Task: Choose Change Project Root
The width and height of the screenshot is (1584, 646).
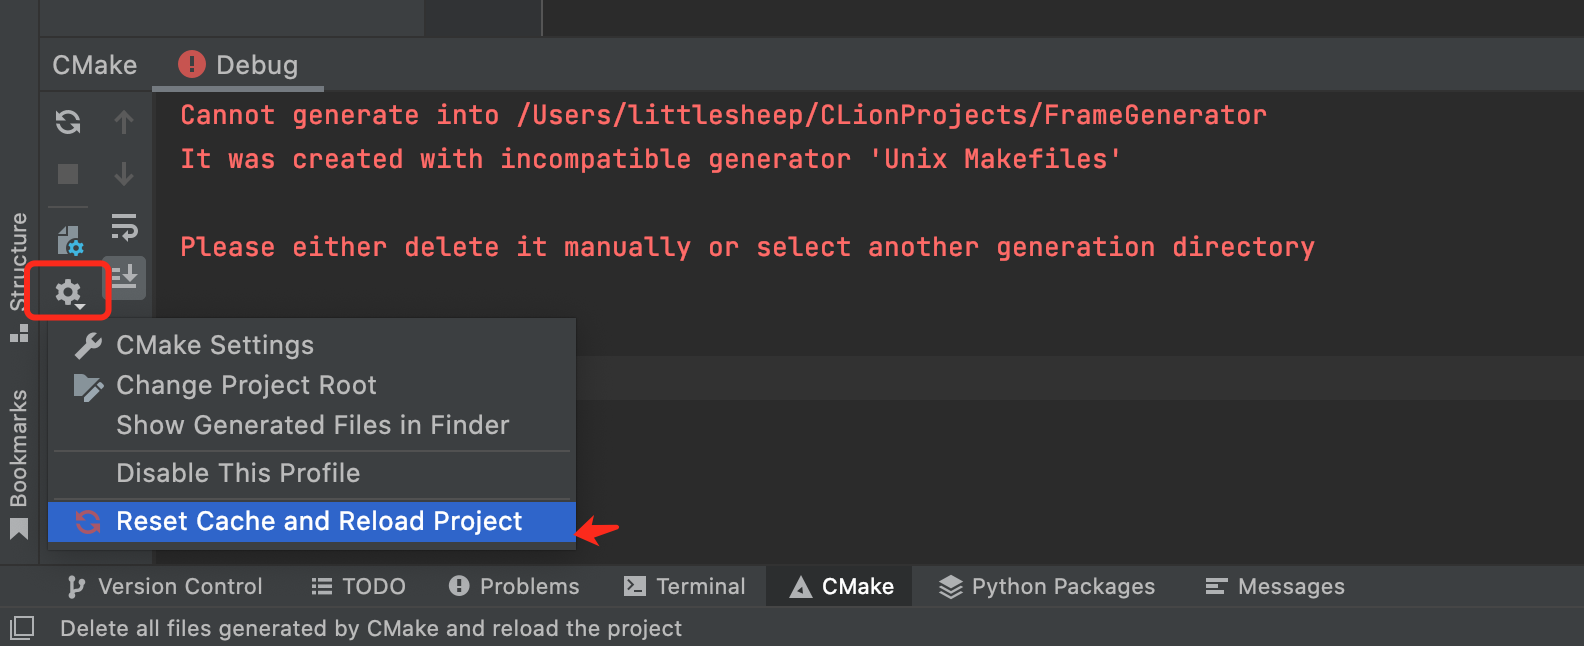Action: (246, 385)
